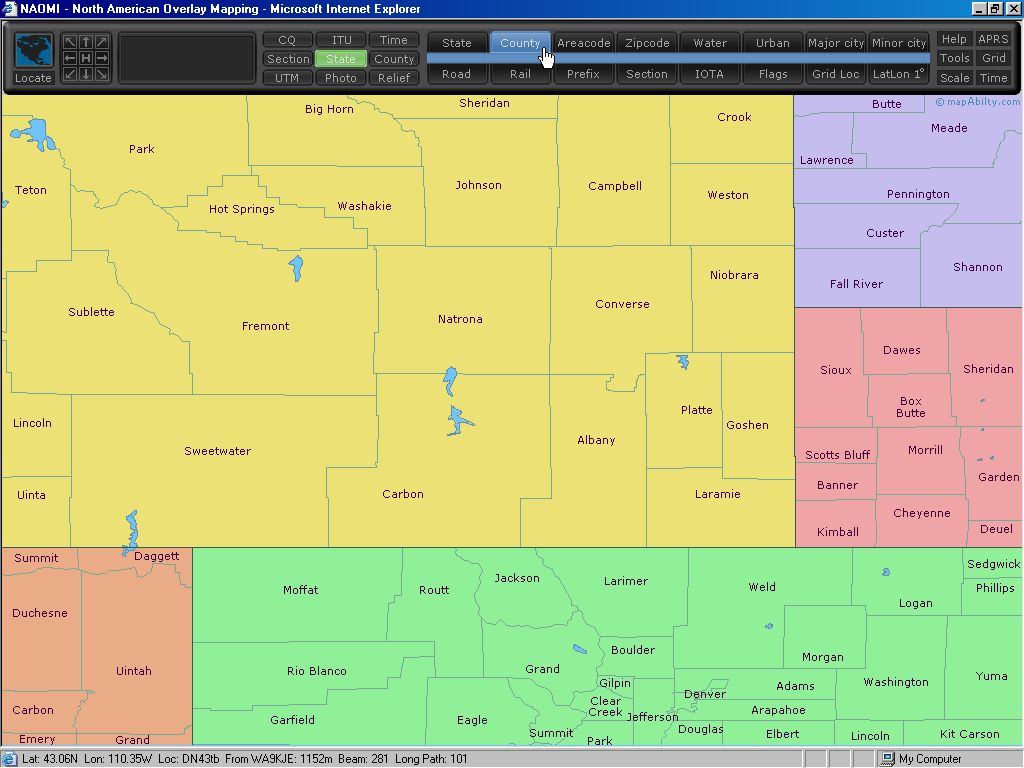The image size is (1024, 768).
Task: Select the ITU zone coloring button
Action: 341,40
